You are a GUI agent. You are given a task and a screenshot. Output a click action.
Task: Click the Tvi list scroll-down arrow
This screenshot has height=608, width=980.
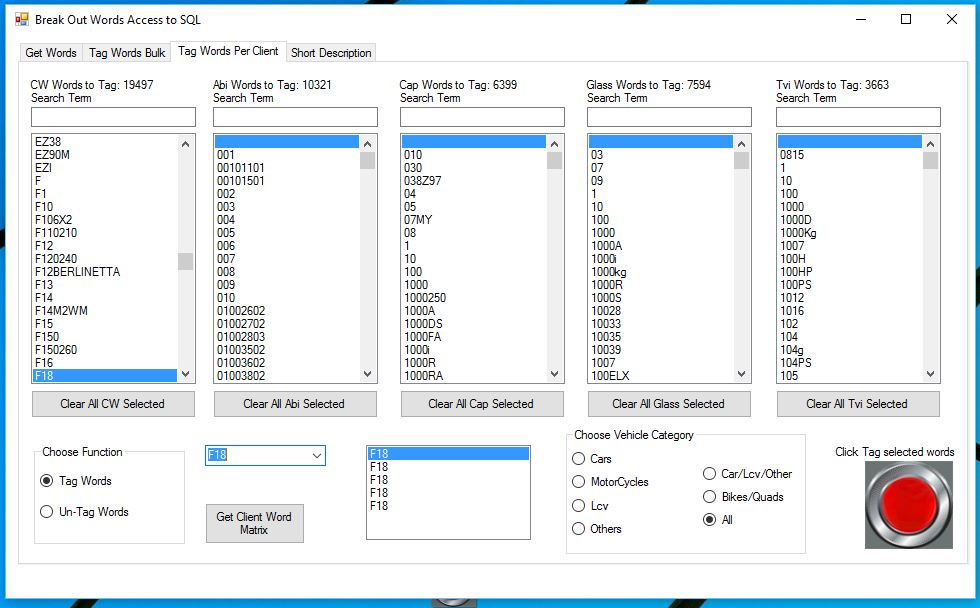931,374
